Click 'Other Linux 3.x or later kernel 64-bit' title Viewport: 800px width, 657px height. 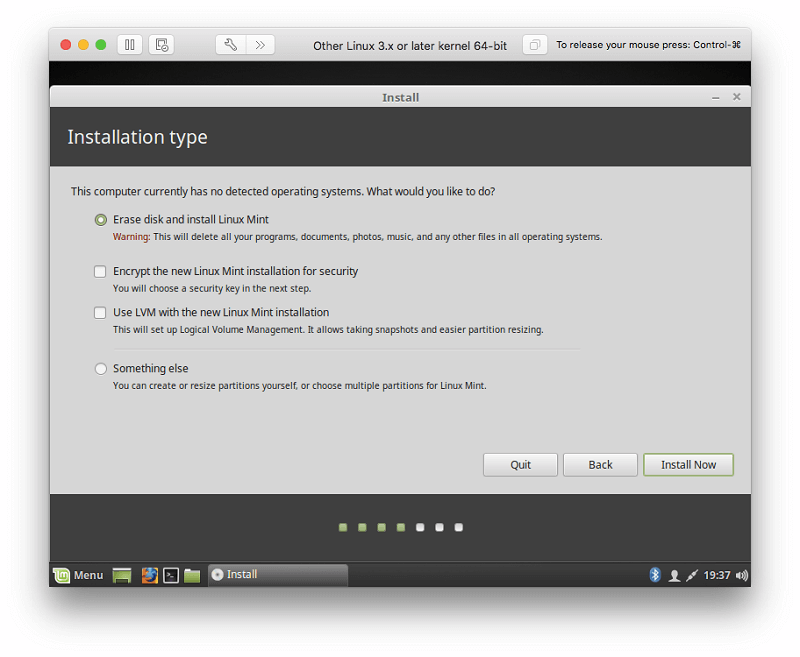coord(410,46)
